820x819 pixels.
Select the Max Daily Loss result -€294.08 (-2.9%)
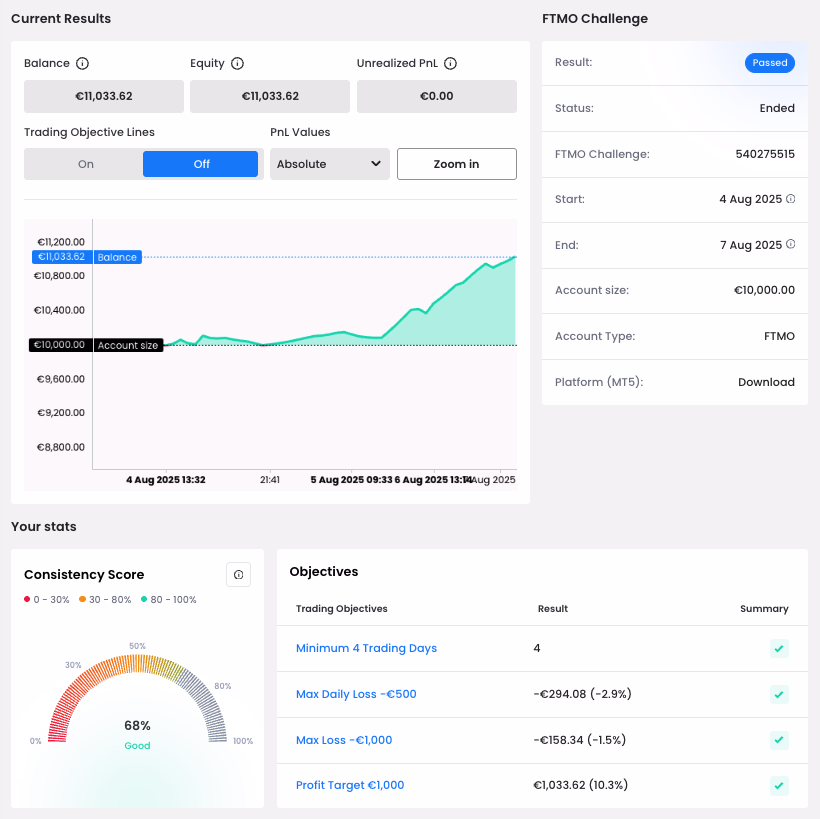tap(583, 695)
